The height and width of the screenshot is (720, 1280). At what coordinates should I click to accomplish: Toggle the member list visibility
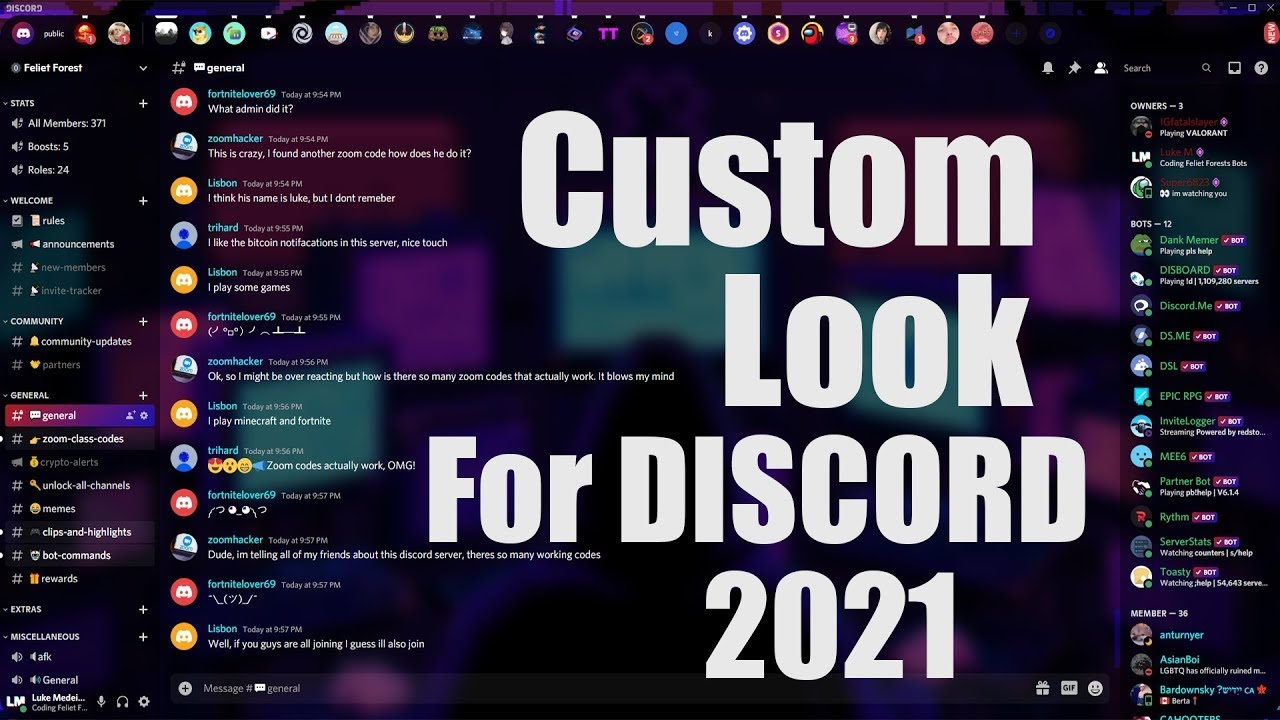tap(1101, 68)
